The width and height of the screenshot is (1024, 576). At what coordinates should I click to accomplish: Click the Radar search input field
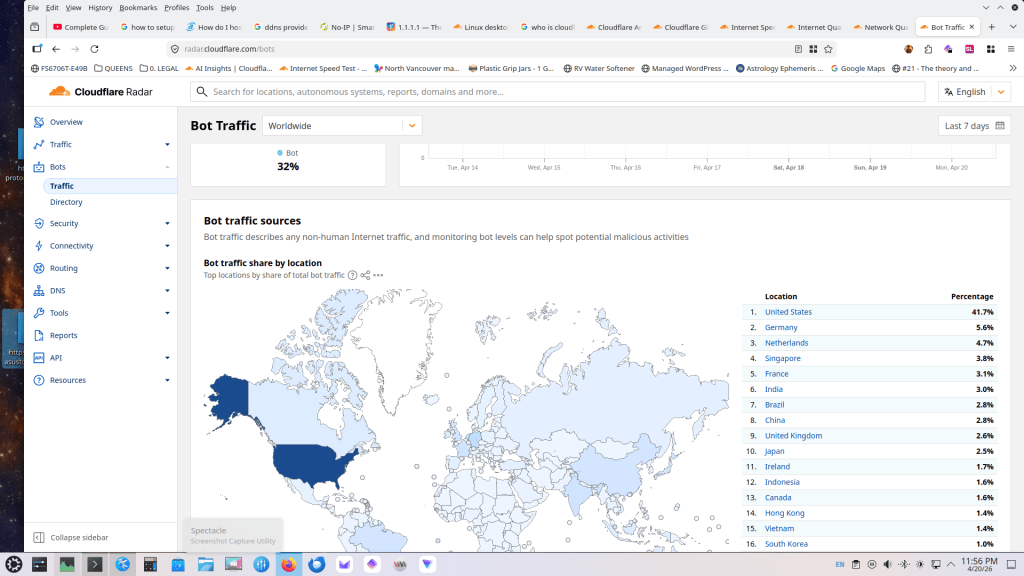tap(560, 92)
